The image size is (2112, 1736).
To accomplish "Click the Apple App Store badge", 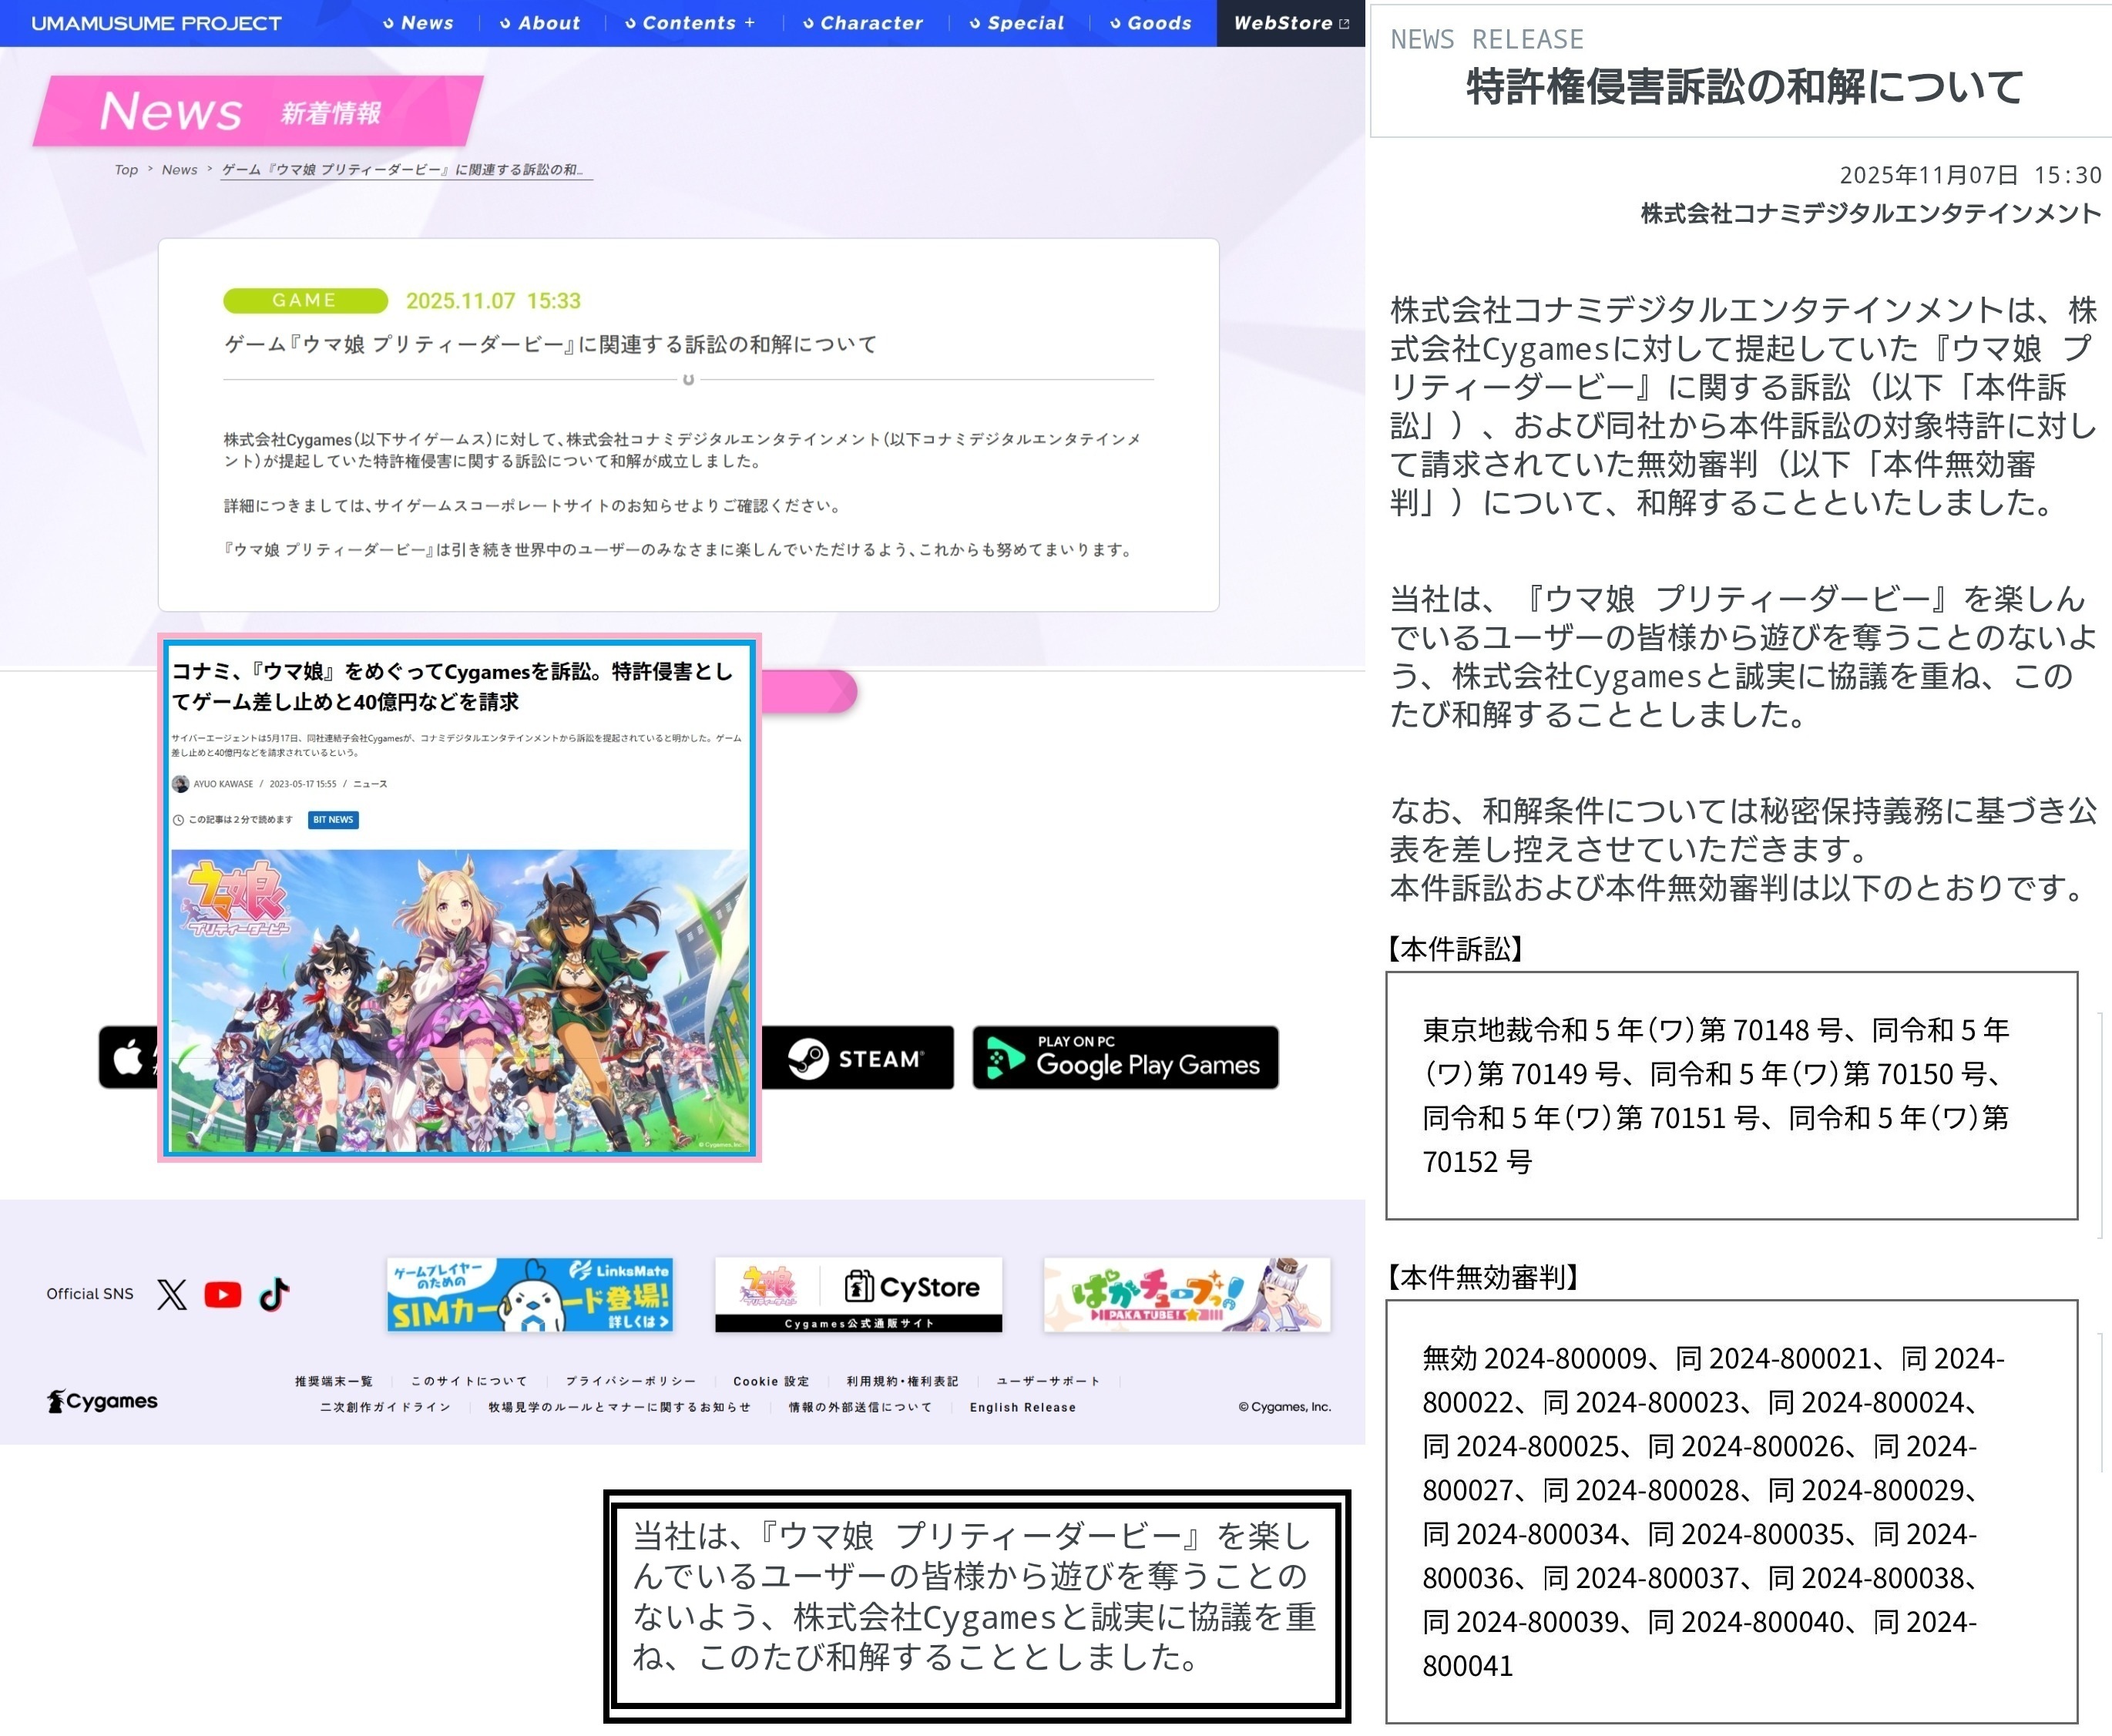I will [x=129, y=1058].
